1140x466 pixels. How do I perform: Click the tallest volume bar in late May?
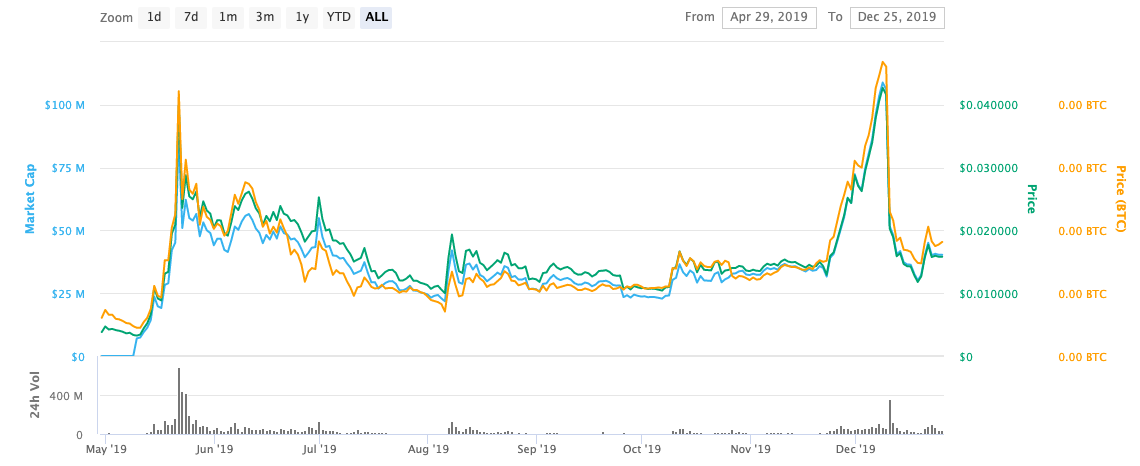(179, 400)
